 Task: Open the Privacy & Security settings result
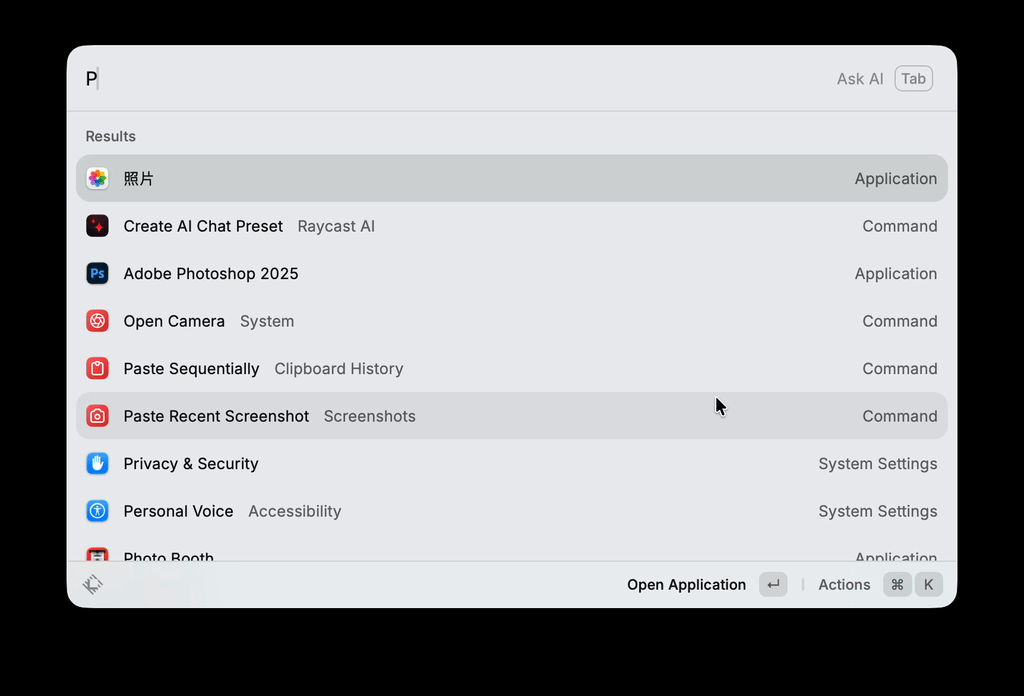coord(191,464)
